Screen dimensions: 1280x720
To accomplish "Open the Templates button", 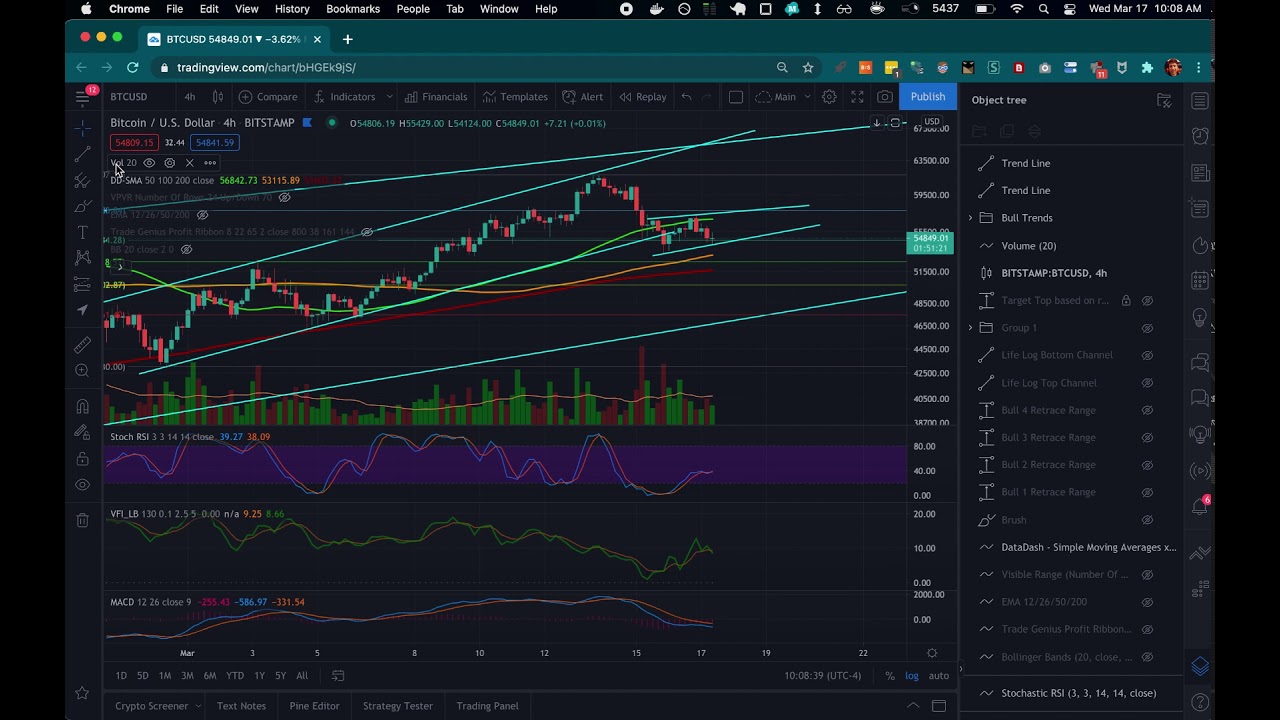I will 515,97.
